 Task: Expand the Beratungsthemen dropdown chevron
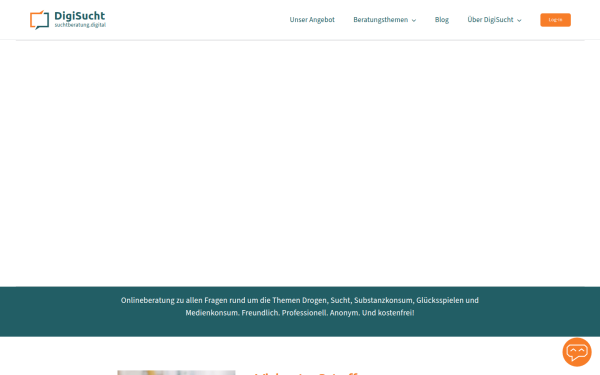(414, 21)
